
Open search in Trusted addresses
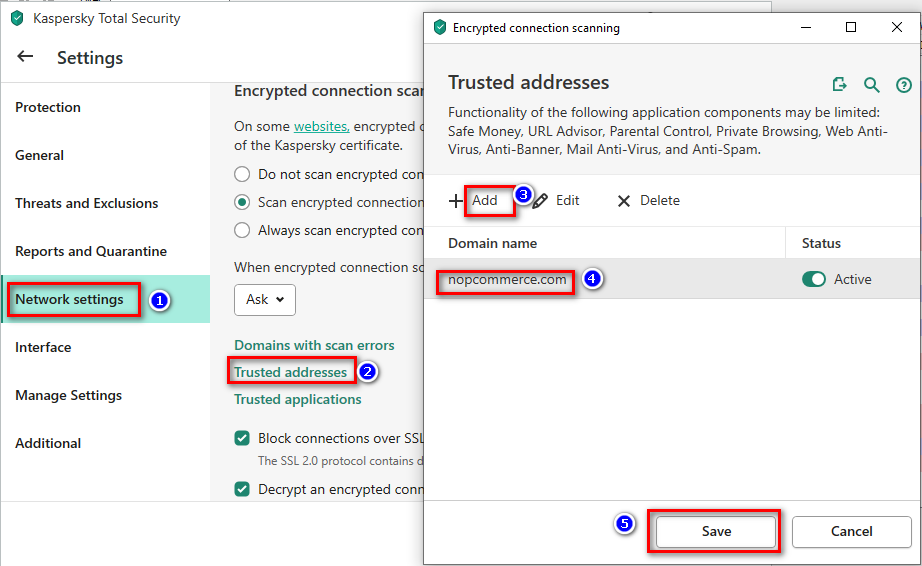point(872,85)
